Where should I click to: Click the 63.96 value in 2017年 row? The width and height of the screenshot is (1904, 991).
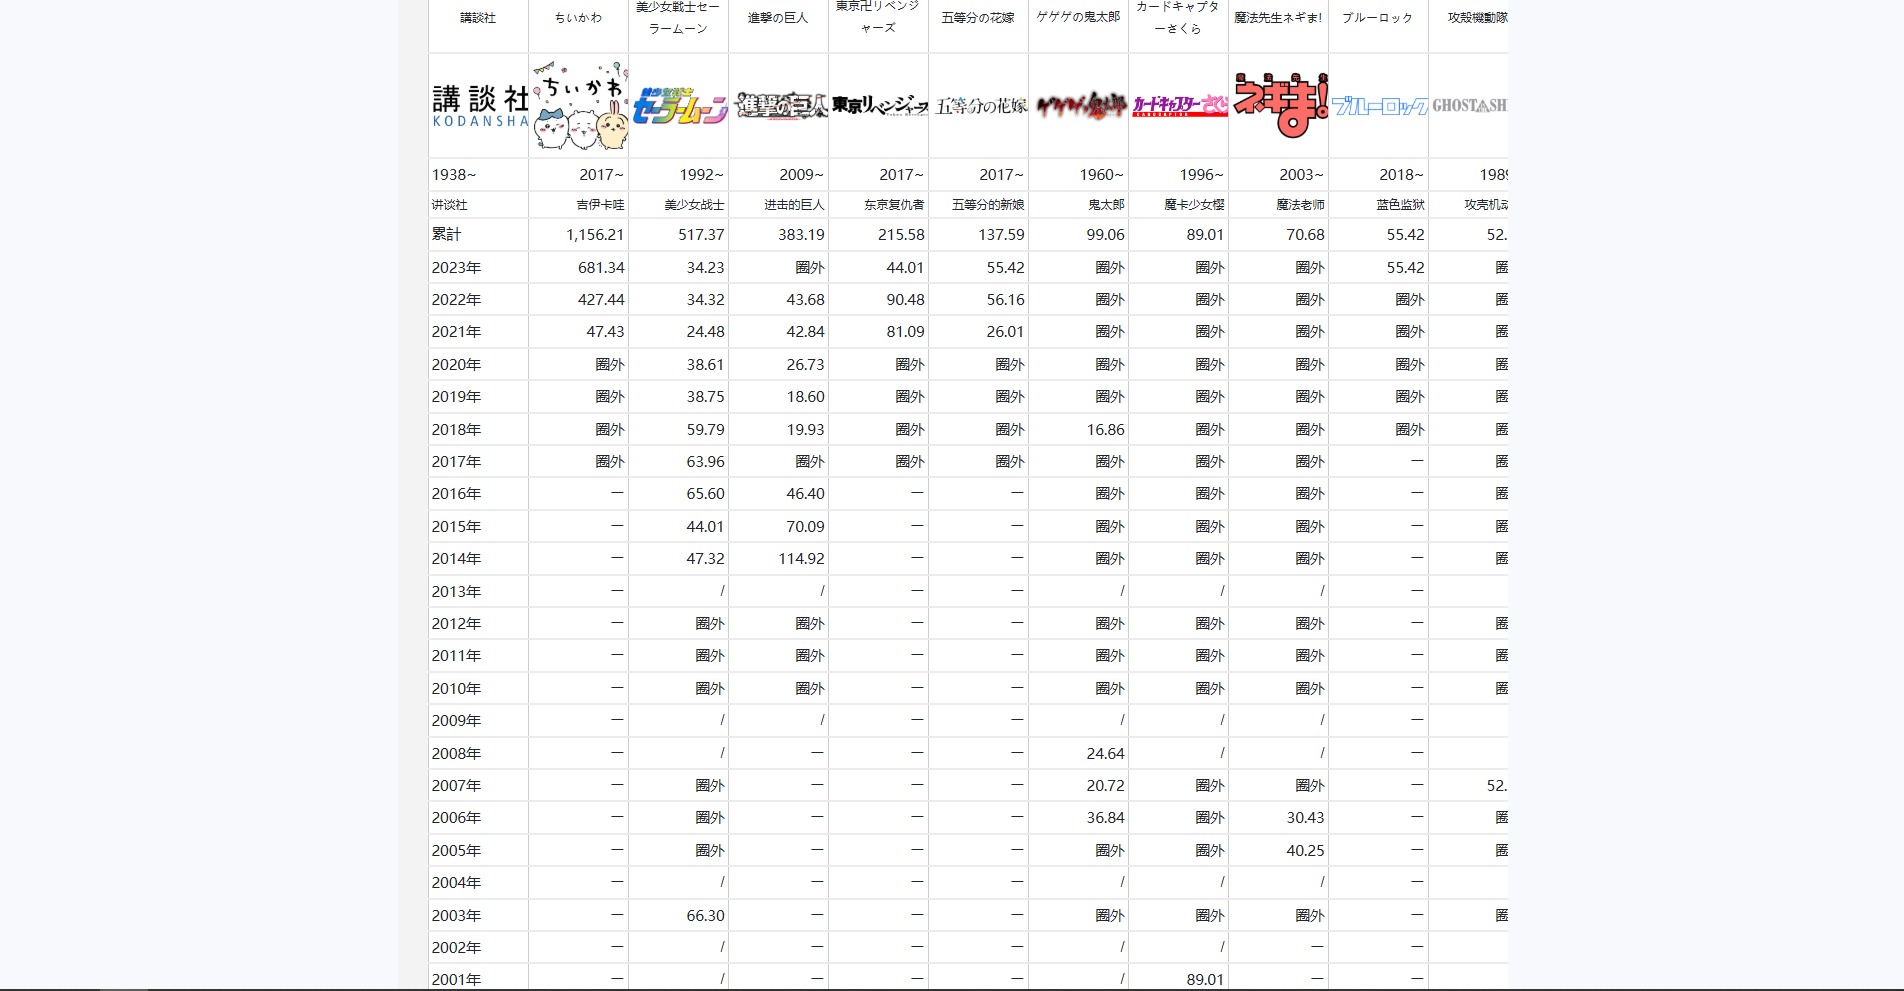(705, 462)
